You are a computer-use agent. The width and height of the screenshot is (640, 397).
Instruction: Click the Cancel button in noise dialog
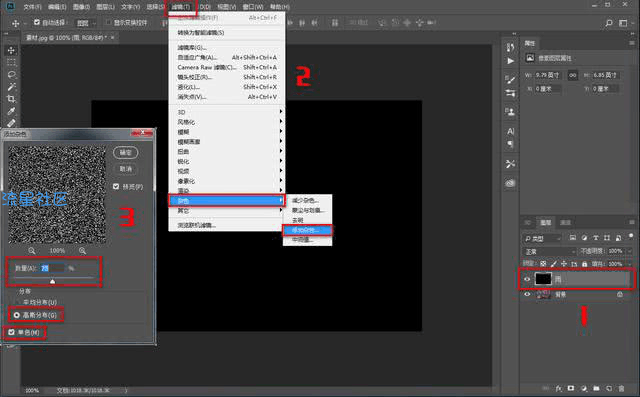126,169
